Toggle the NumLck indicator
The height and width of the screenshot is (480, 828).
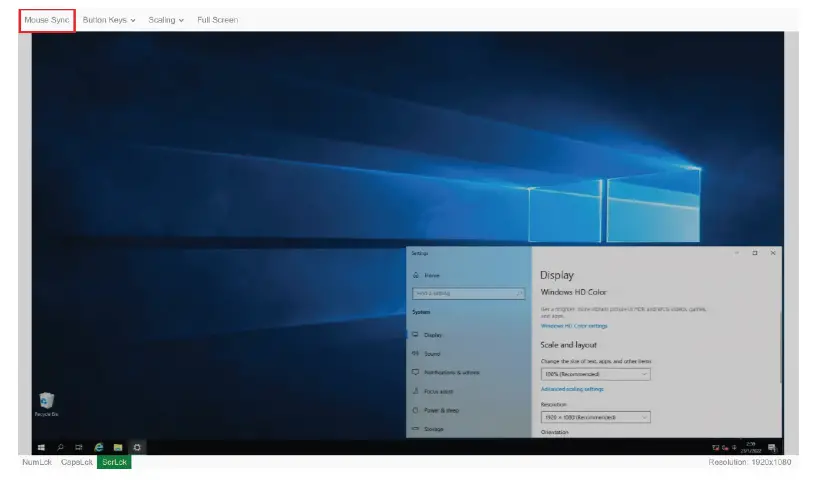[x=38, y=462]
